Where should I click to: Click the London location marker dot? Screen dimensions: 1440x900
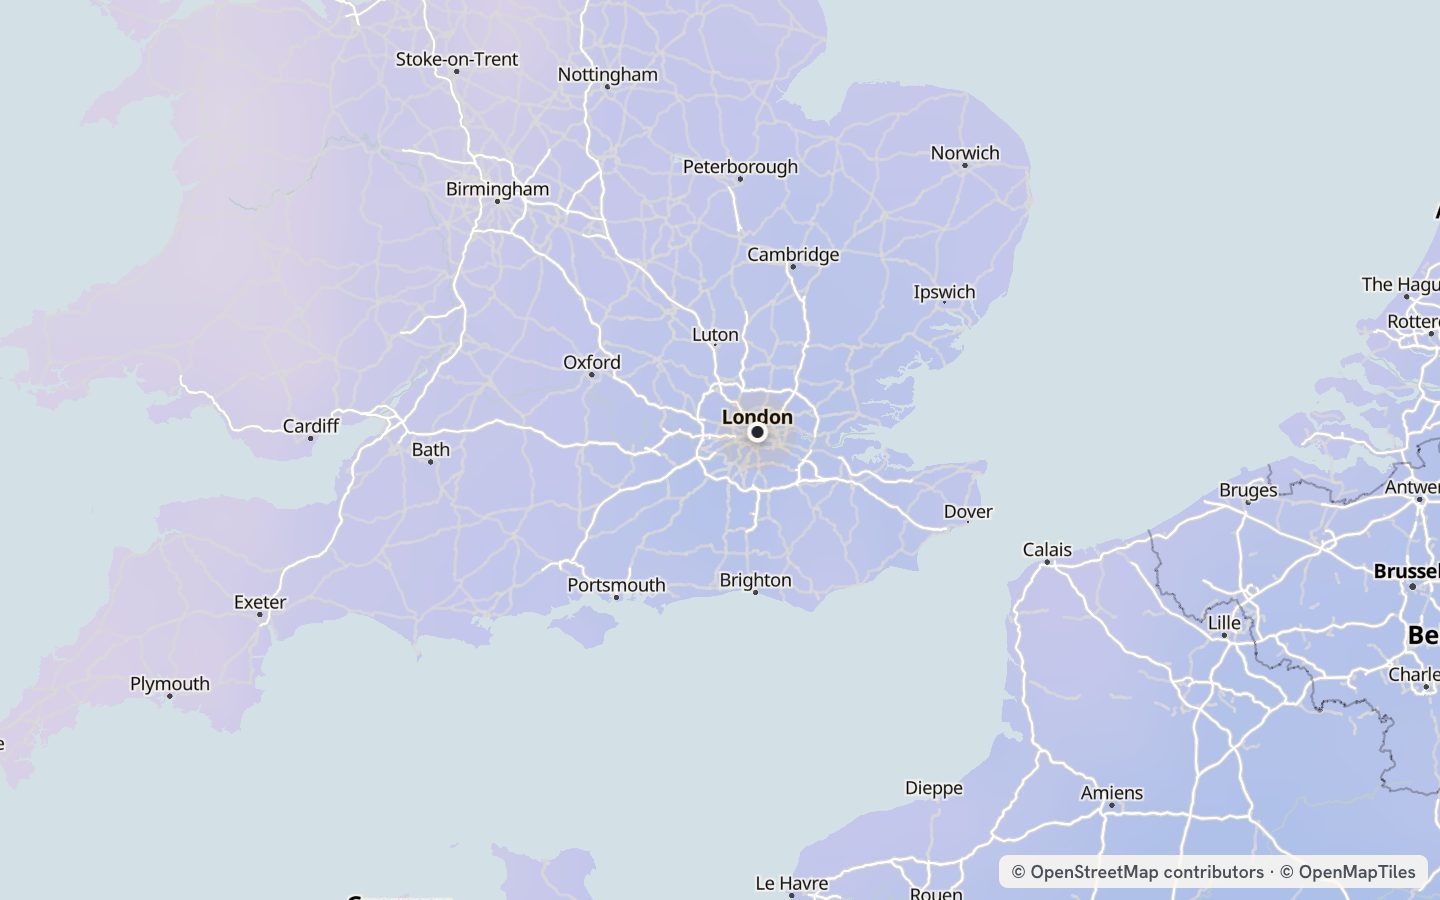click(x=757, y=432)
